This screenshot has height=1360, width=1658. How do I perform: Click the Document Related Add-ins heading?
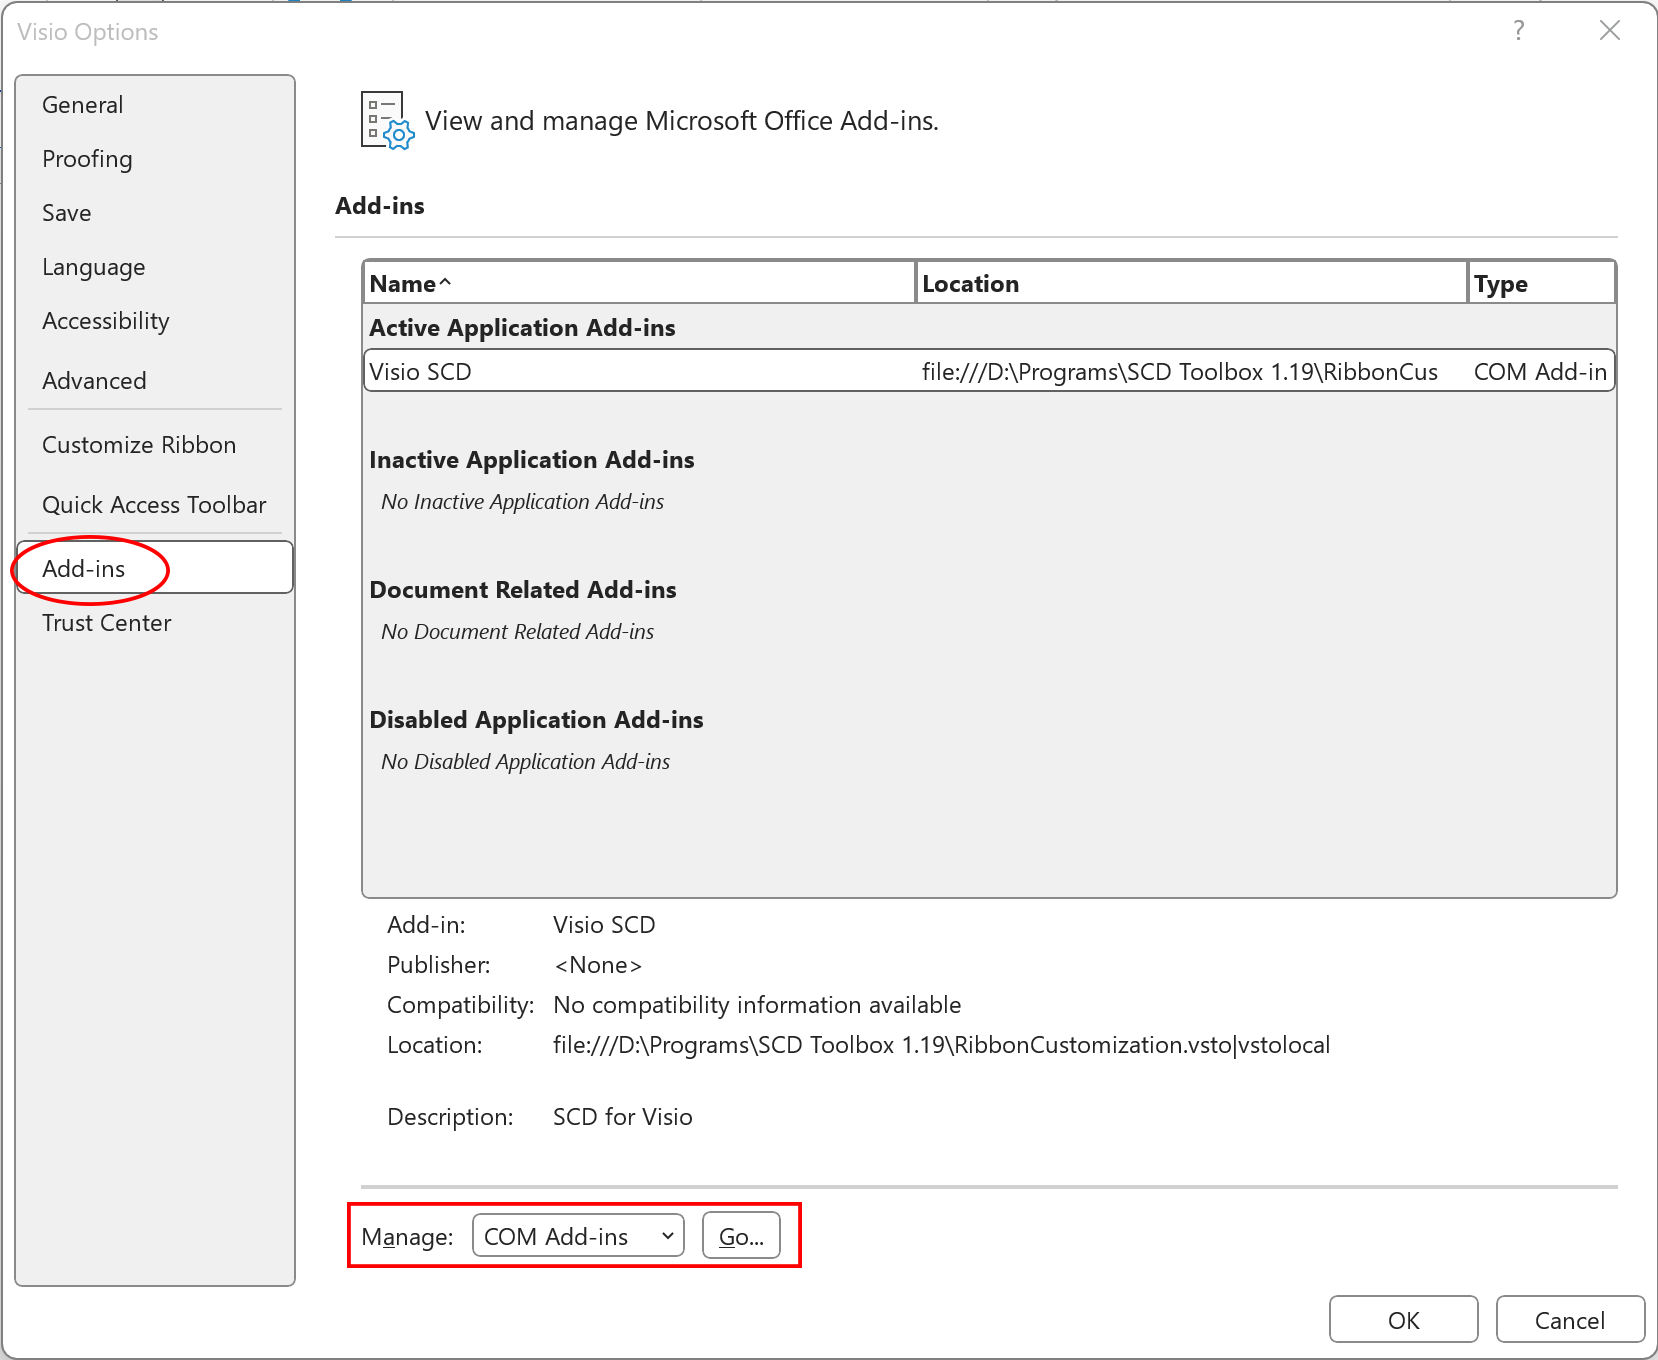point(523,590)
